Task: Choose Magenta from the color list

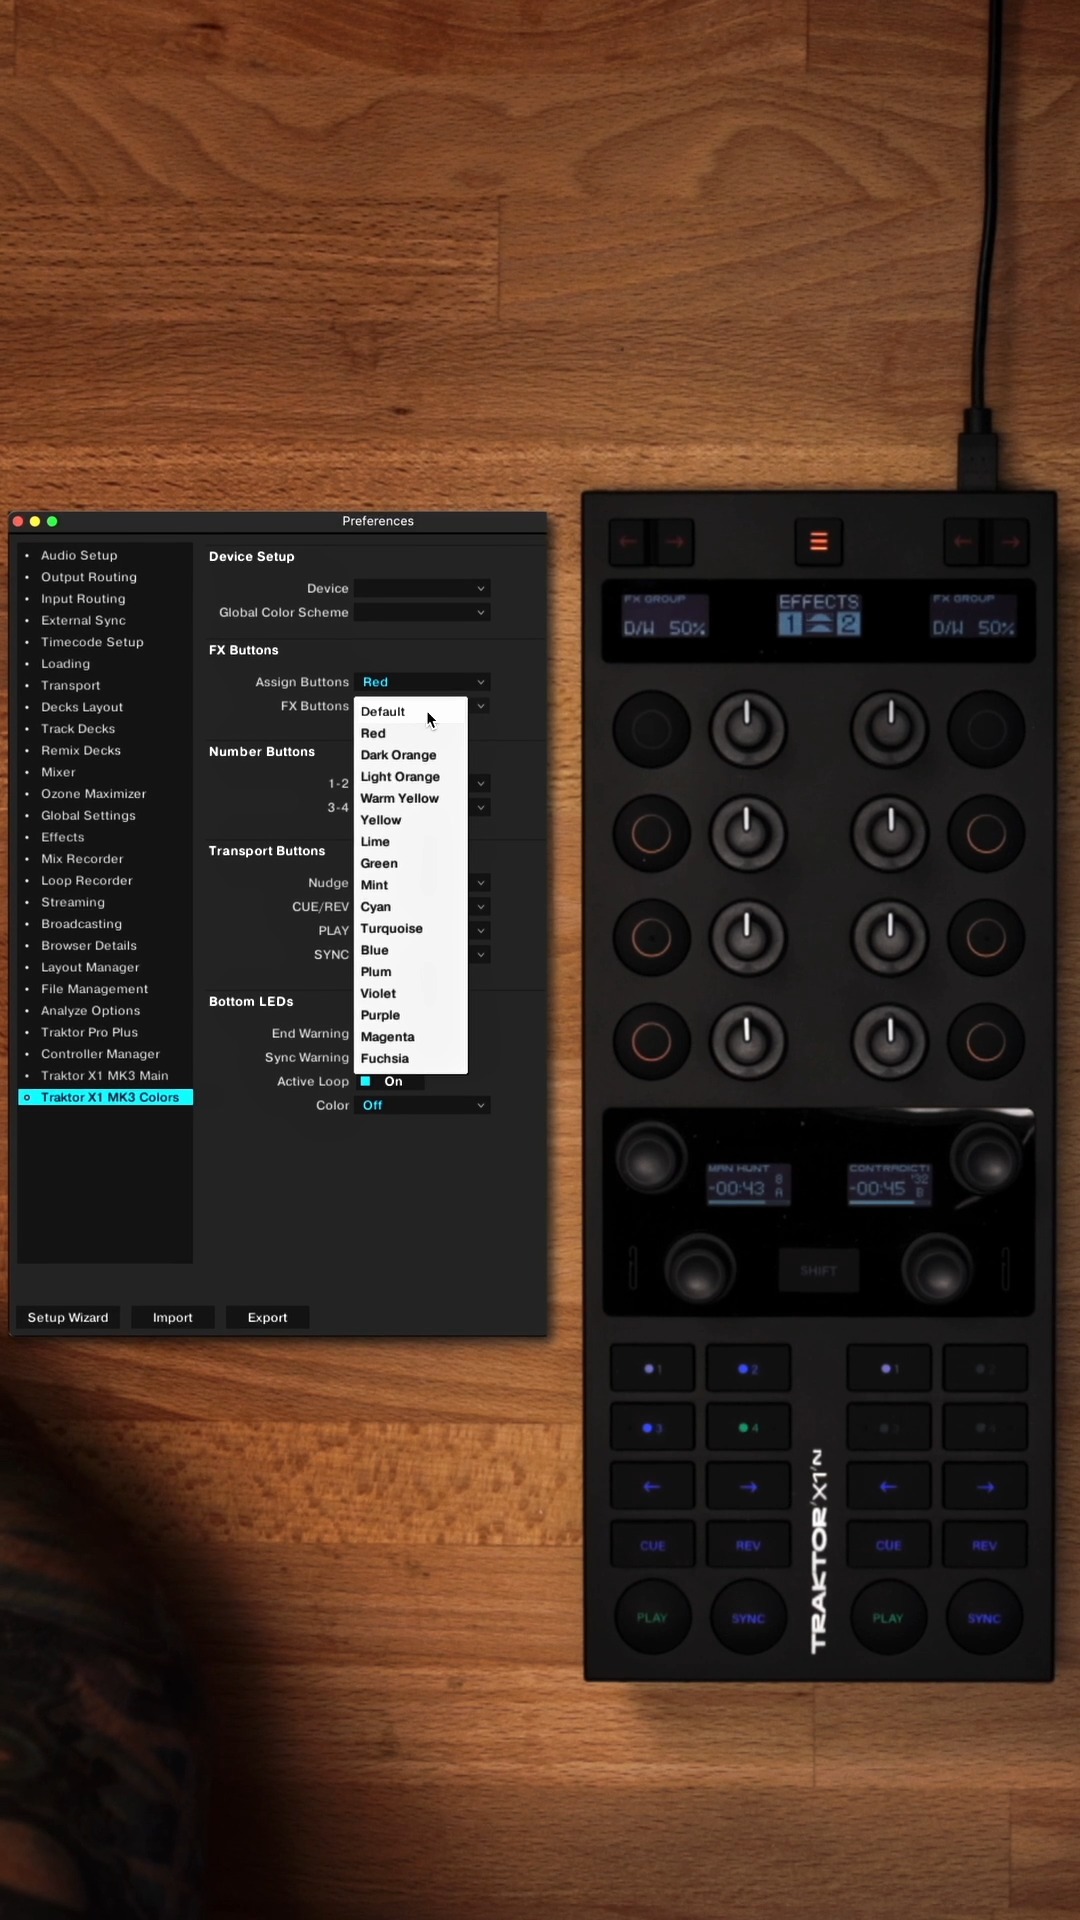Action: 411,1037
